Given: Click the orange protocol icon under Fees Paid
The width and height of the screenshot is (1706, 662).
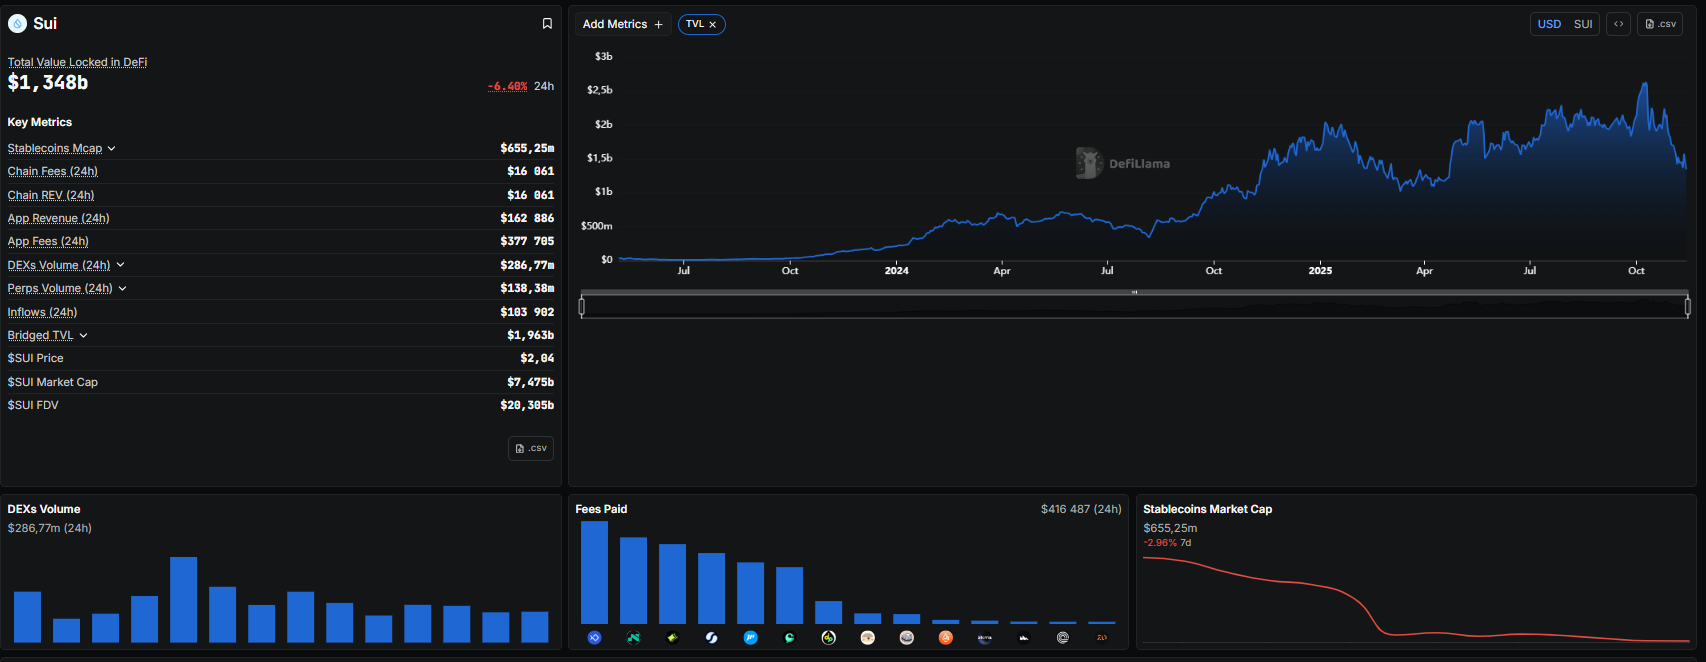Looking at the screenshot, I should [945, 638].
